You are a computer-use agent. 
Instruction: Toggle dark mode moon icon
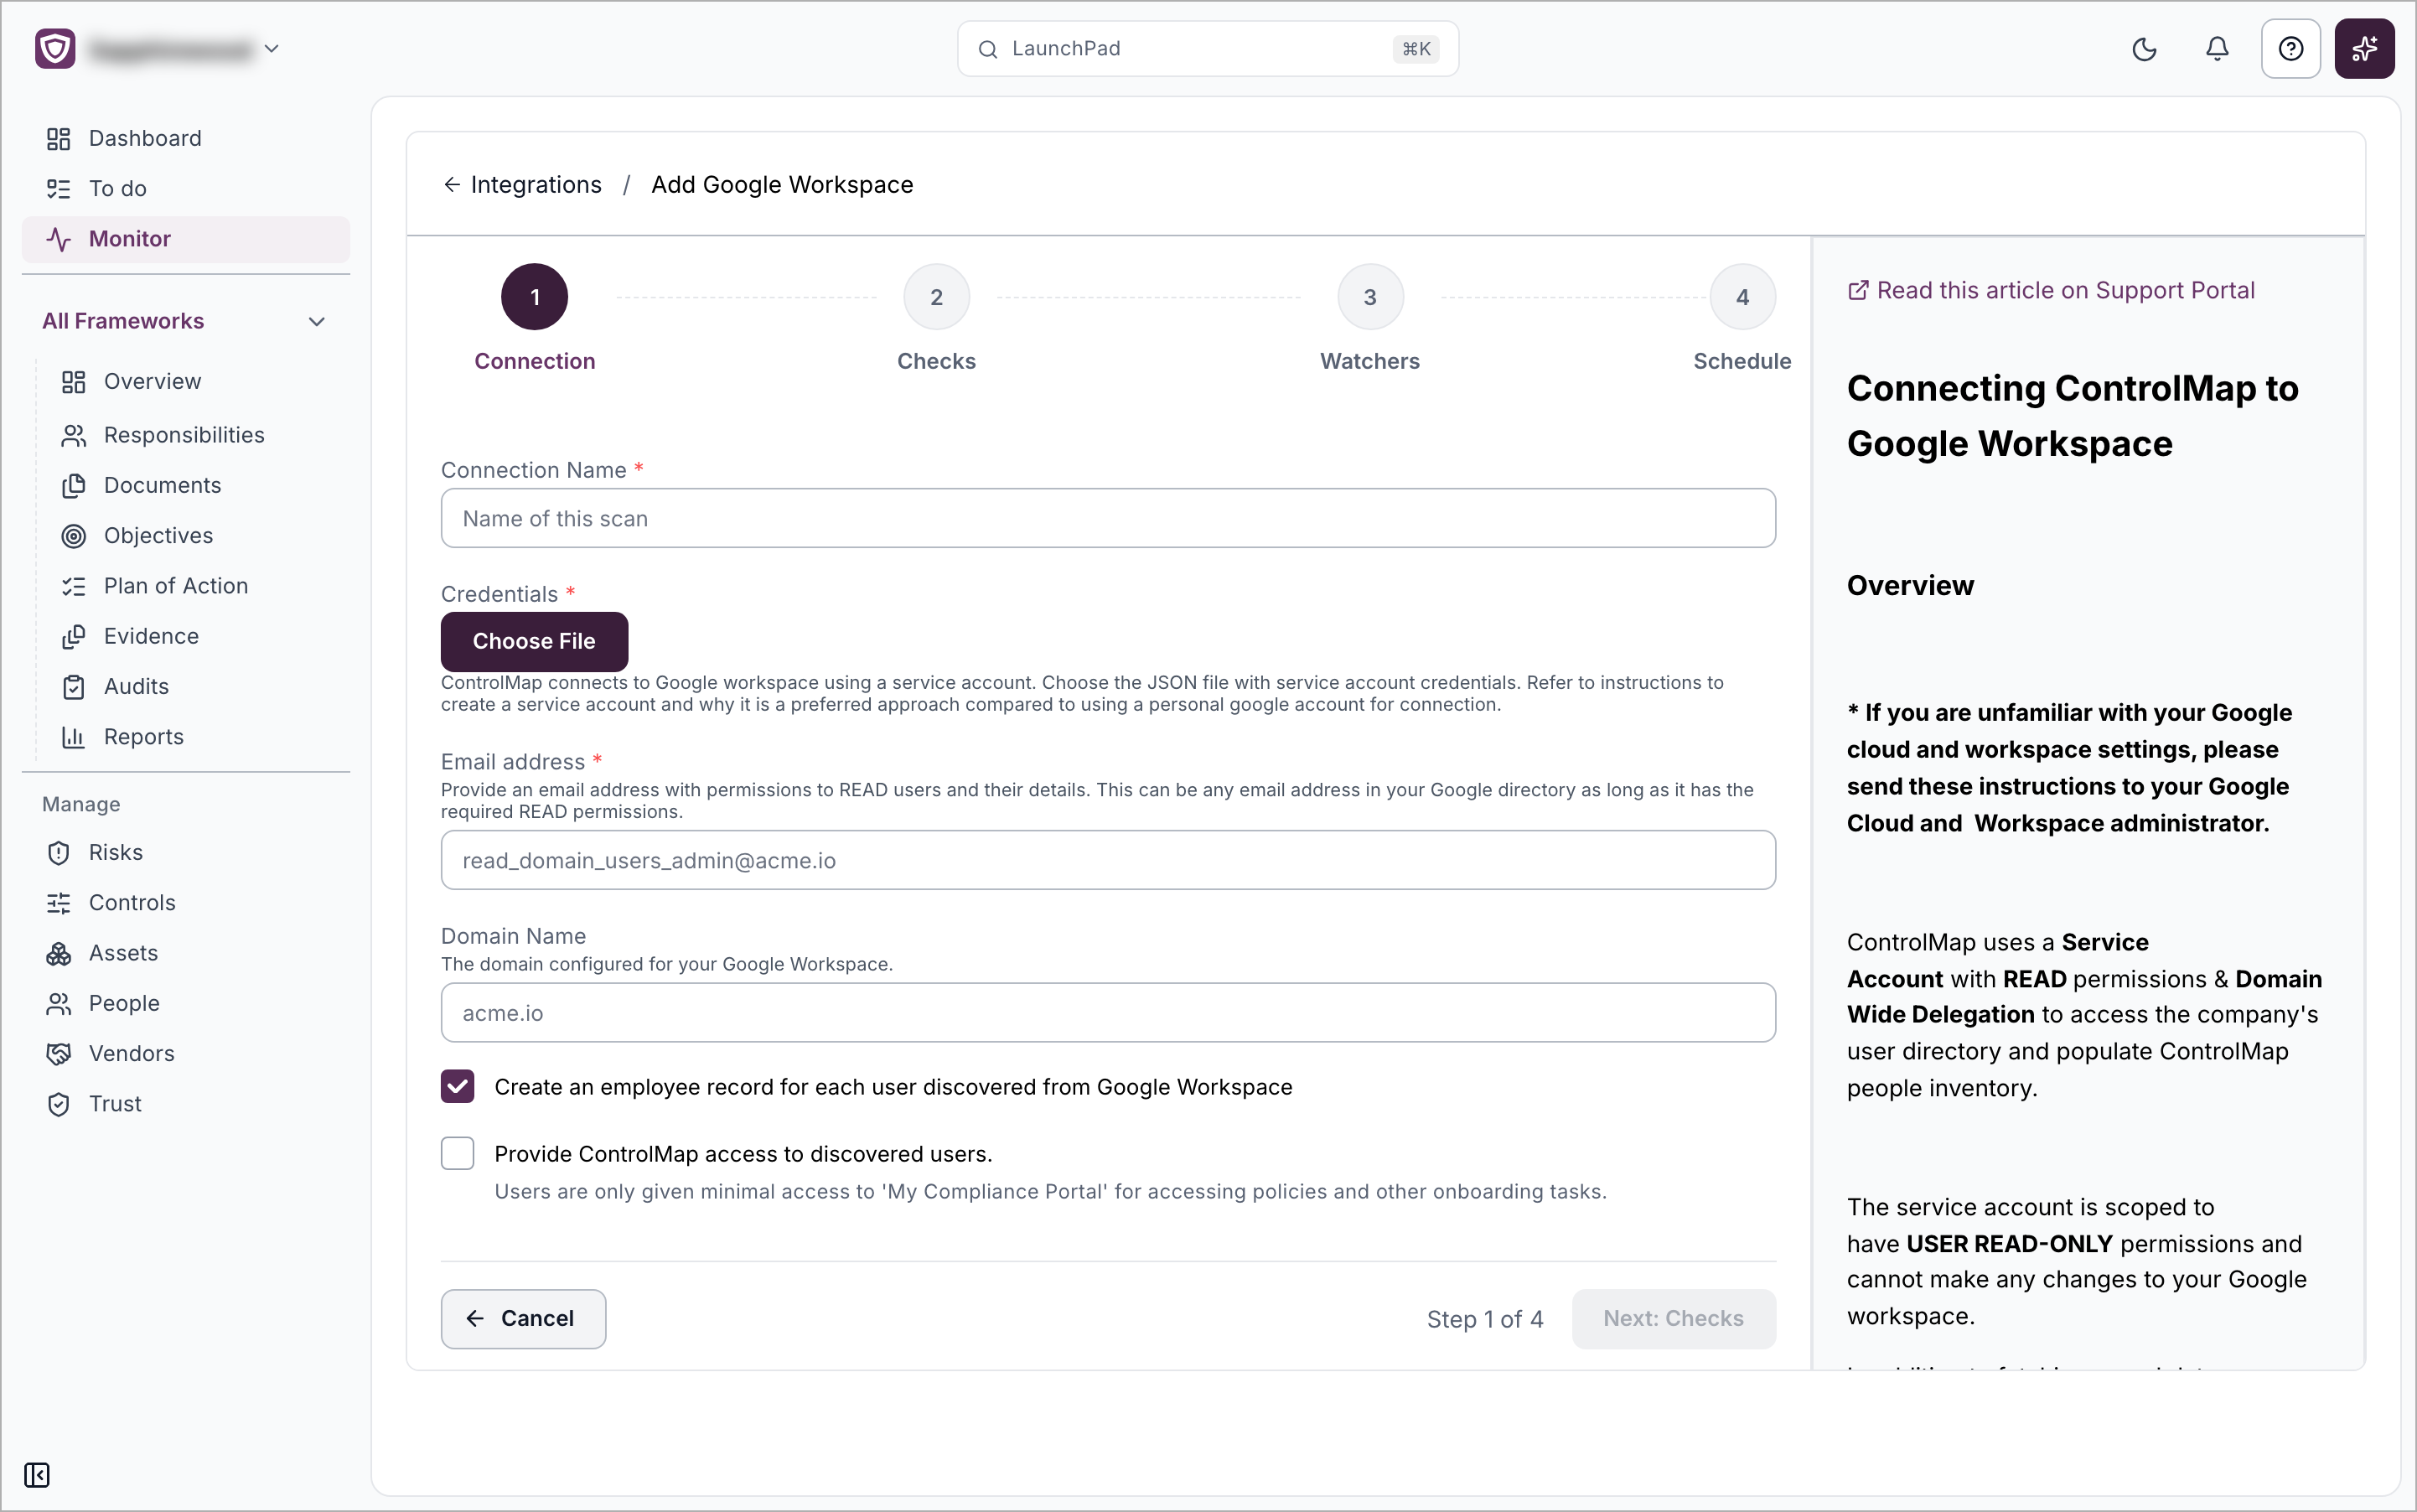coord(2144,49)
